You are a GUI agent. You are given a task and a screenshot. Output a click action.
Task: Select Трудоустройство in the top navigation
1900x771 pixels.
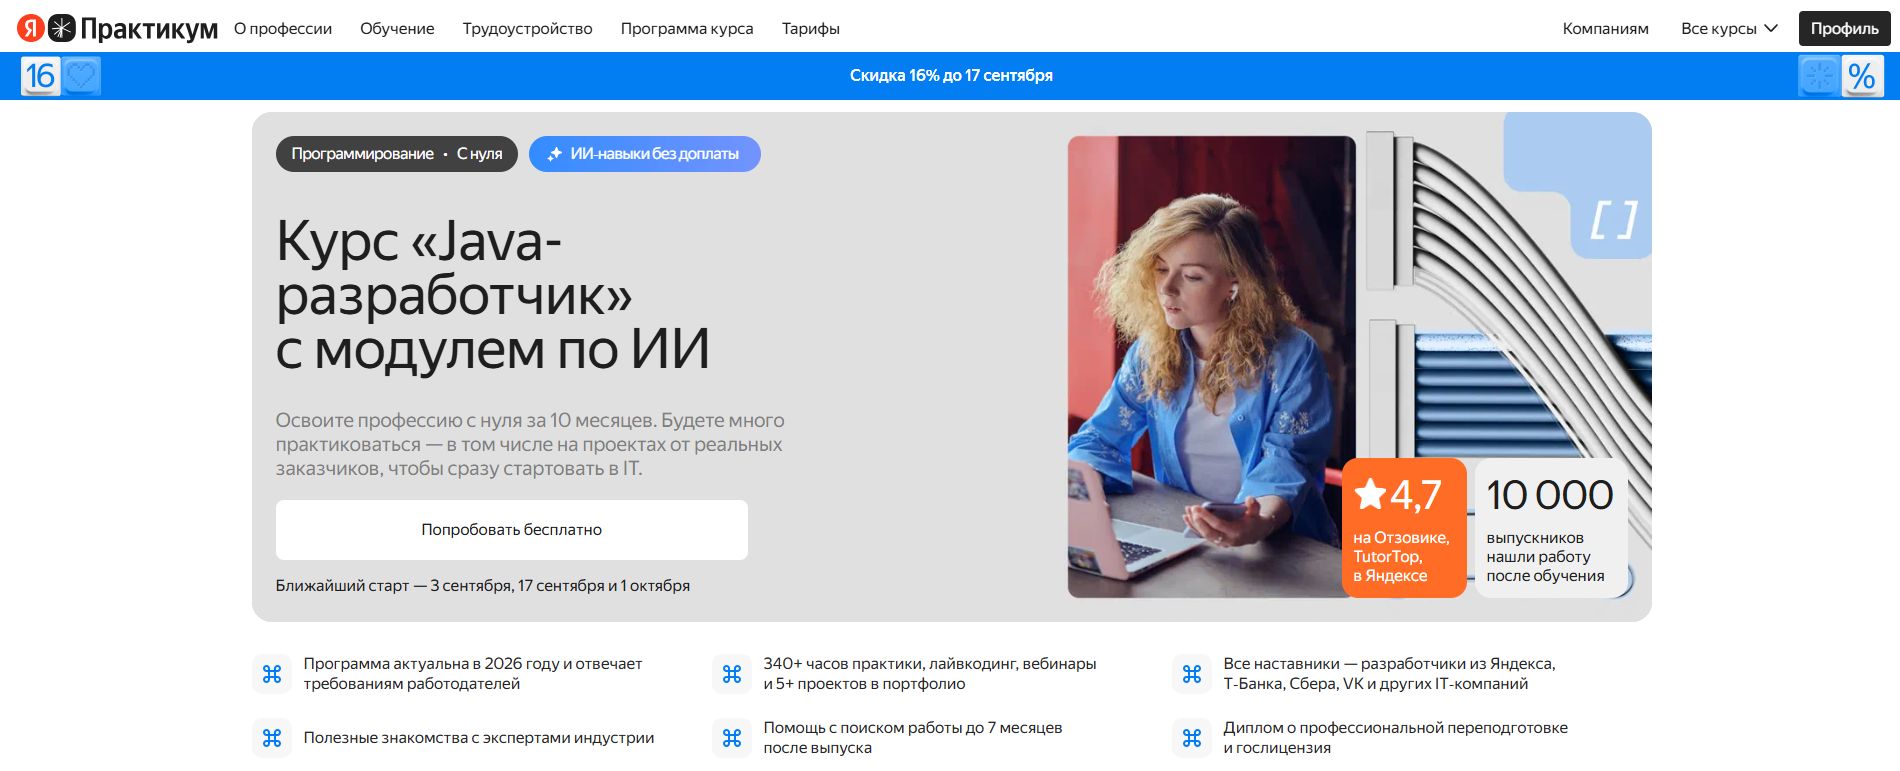pos(527,28)
